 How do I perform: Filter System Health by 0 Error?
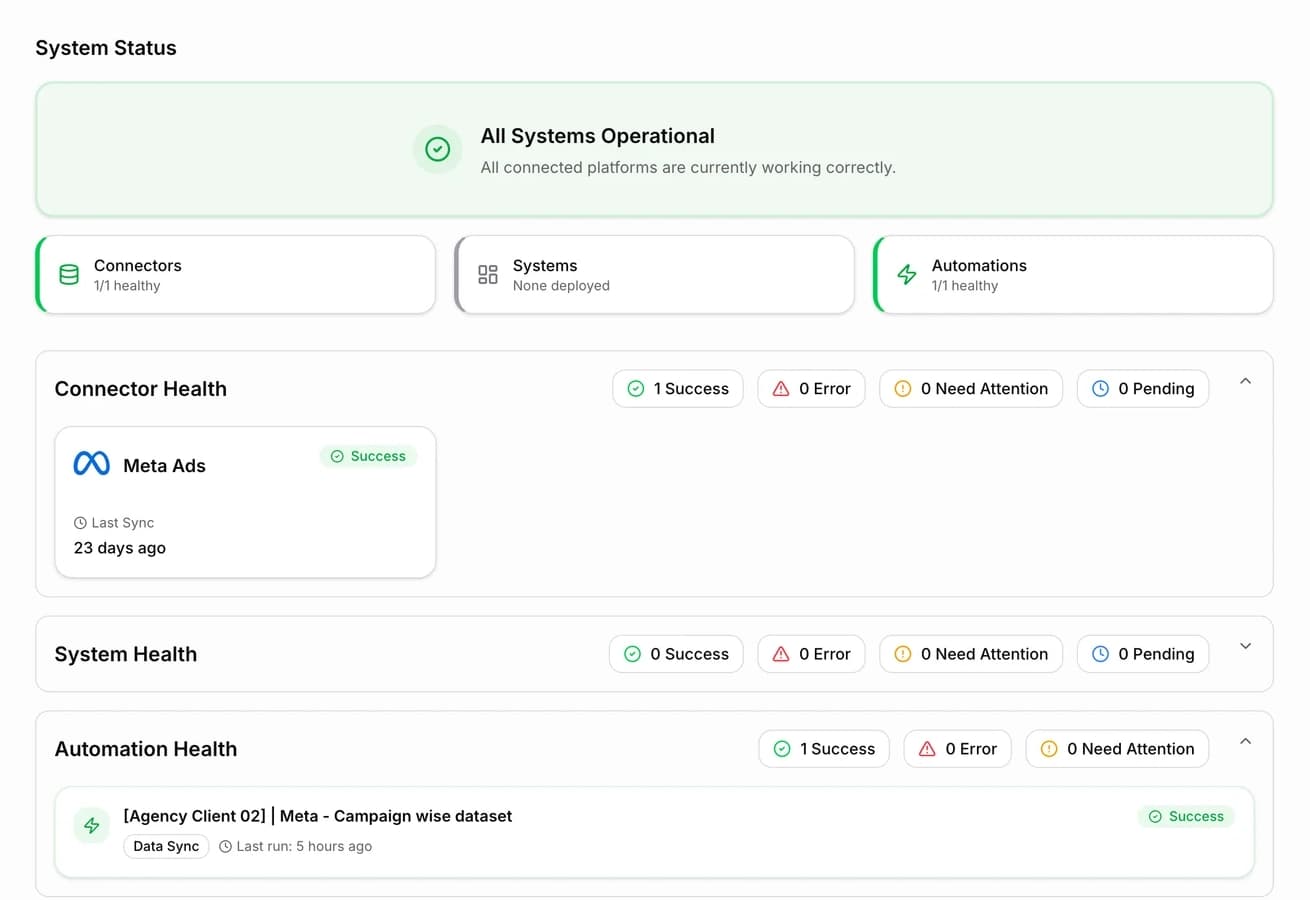tap(811, 654)
